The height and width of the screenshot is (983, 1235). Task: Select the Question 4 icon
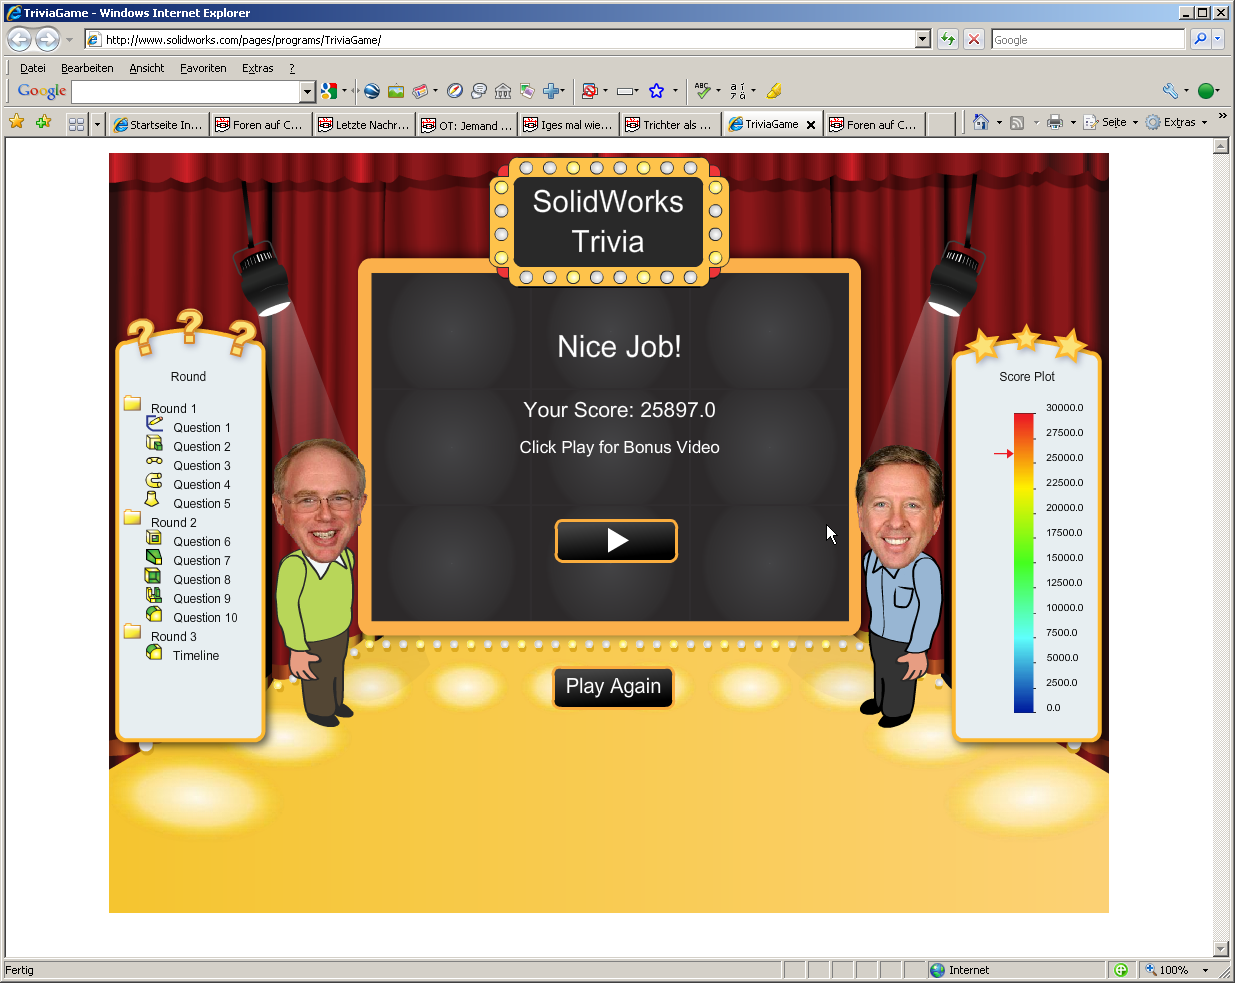154,481
